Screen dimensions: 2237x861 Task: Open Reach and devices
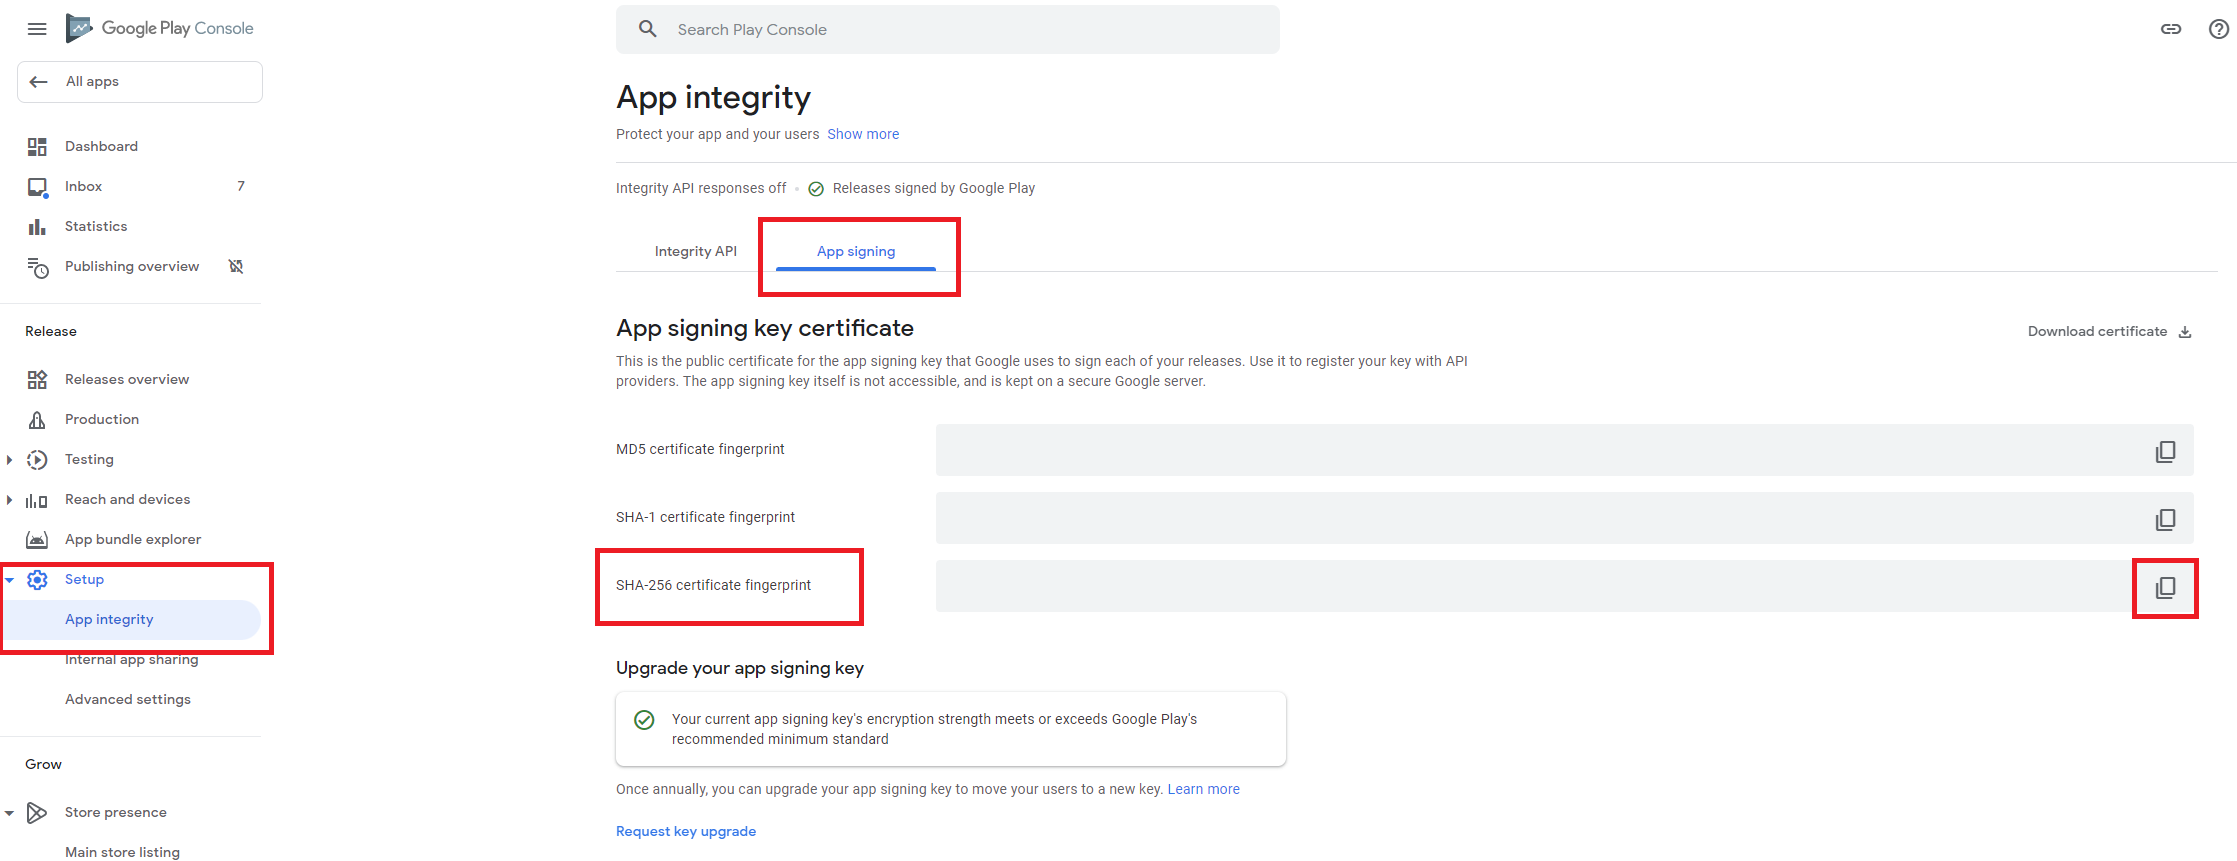[x=127, y=499]
